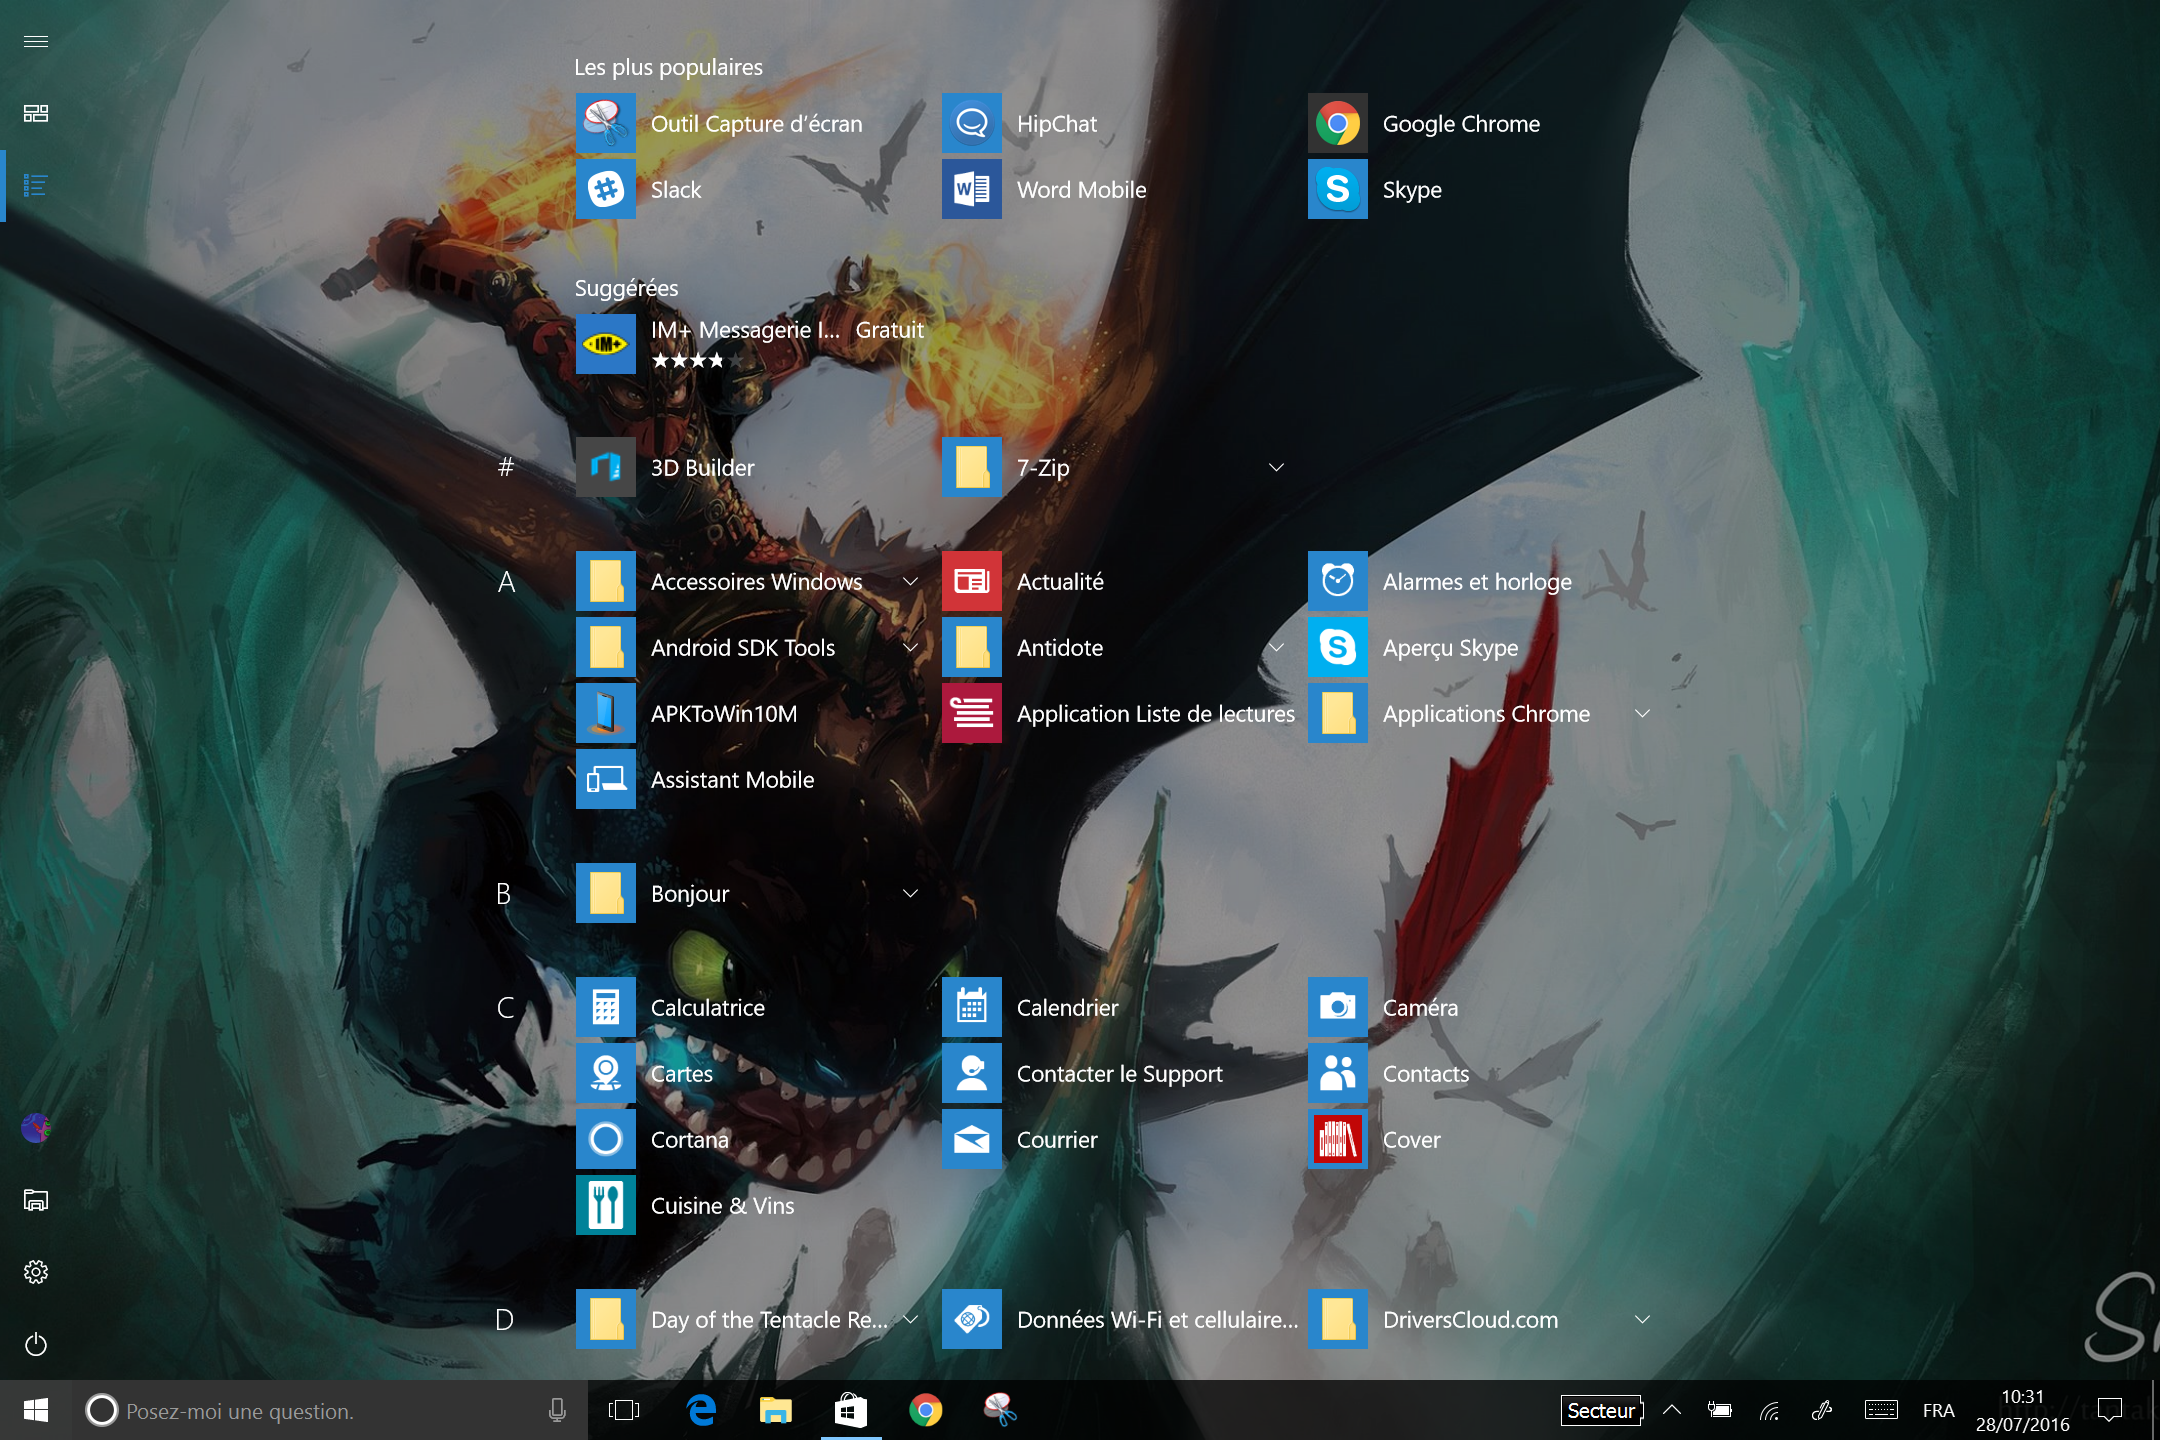Click the letter C group header
The width and height of the screenshot is (2160, 1440).
[505, 1007]
